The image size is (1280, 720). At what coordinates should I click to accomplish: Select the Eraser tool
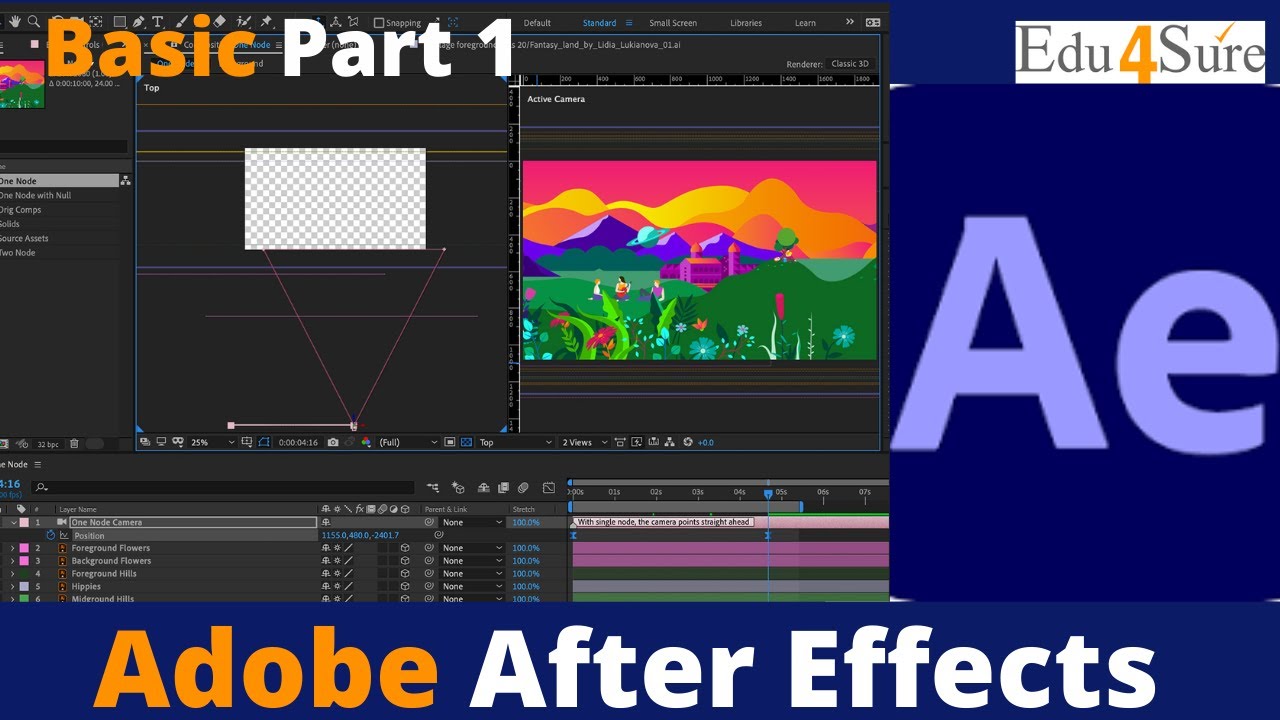[219, 21]
